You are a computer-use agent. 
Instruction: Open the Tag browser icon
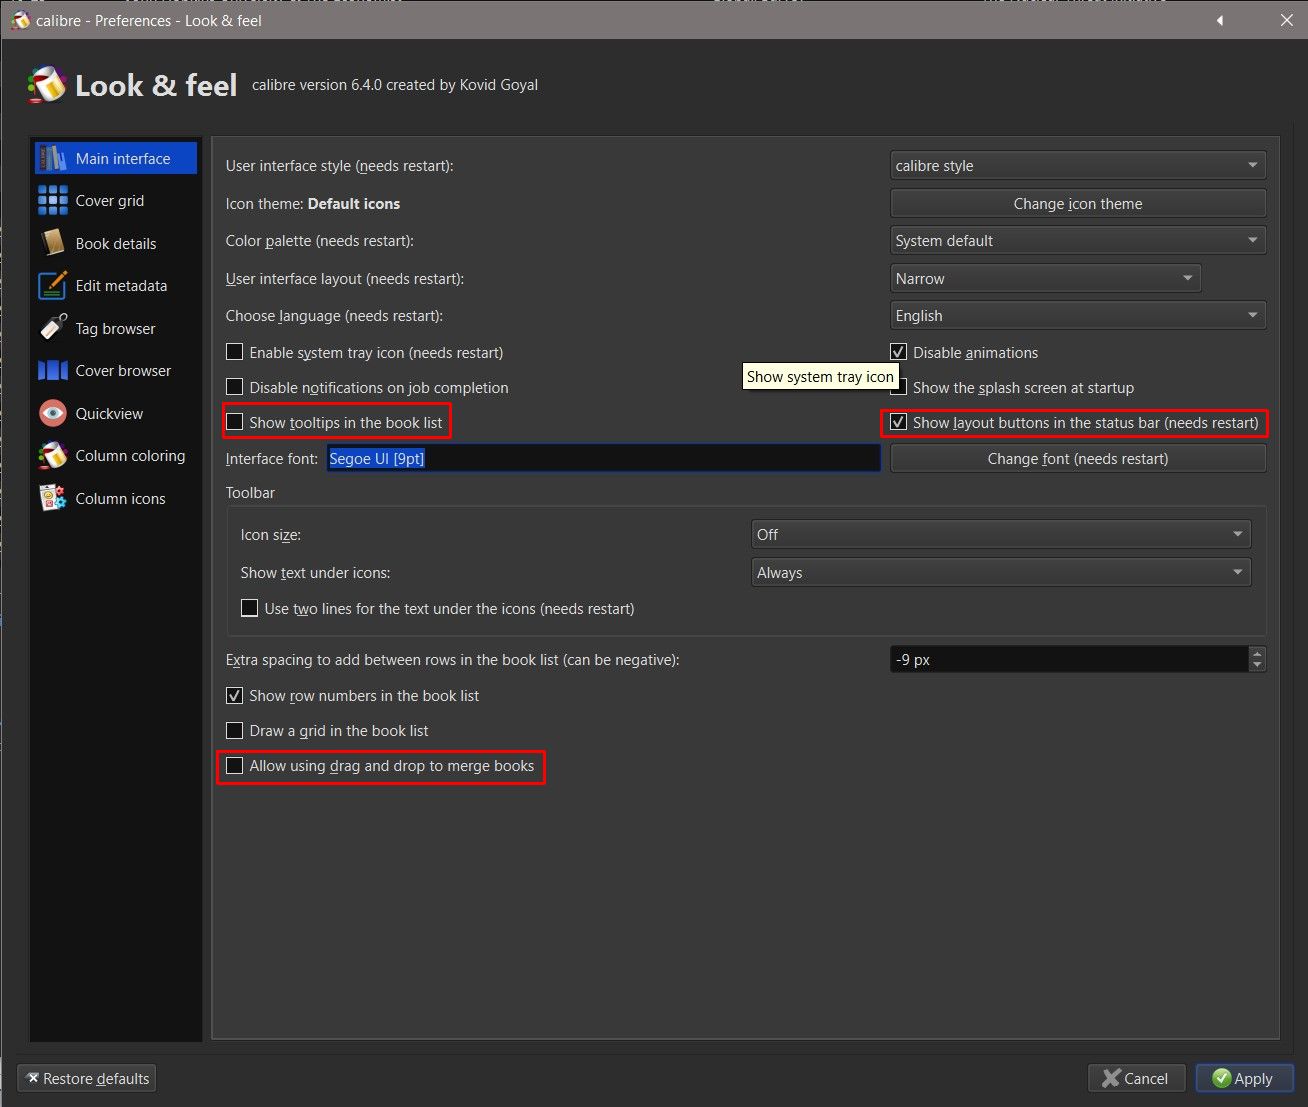tap(52, 328)
